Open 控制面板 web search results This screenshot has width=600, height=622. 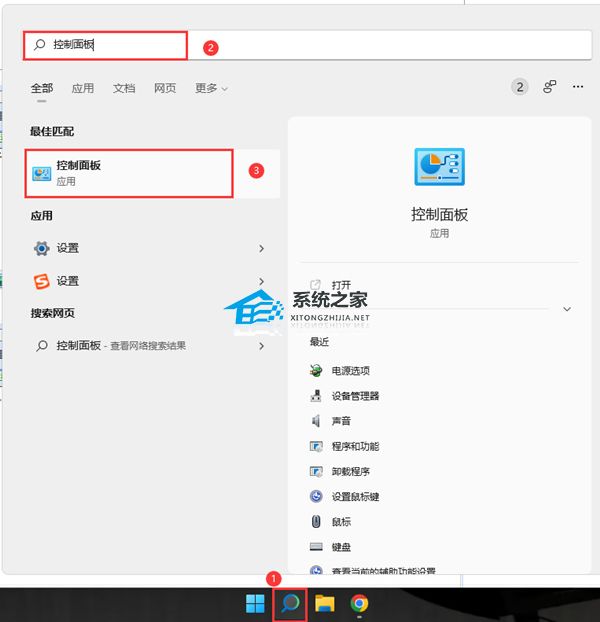pos(121,346)
